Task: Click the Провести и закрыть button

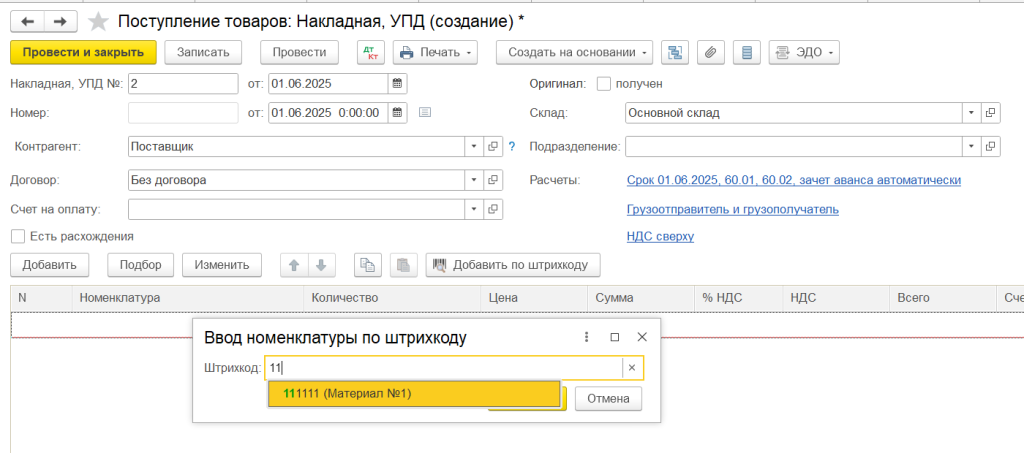Action: tap(83, 52)
